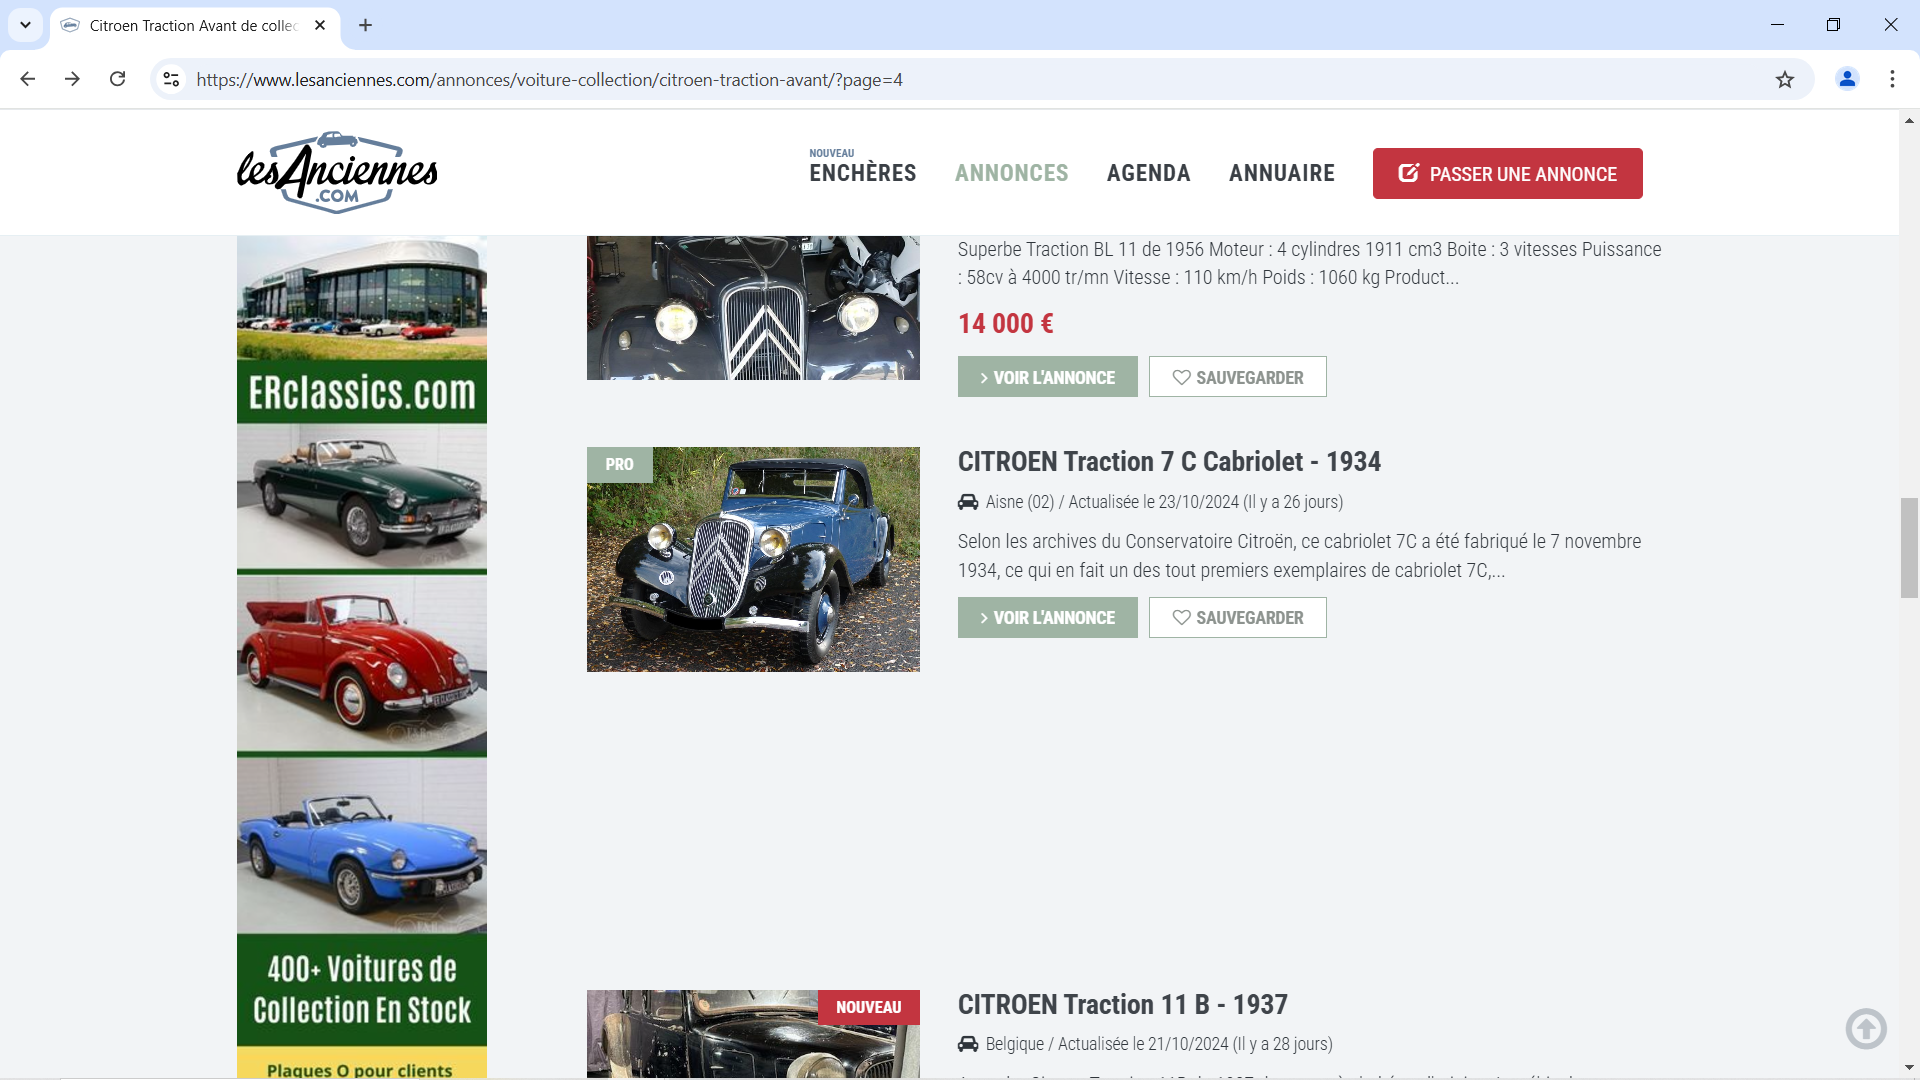Click the blue Traction 7 C Cabriolet photo
Viewport: 1920px width, 1080px height.
753,559
